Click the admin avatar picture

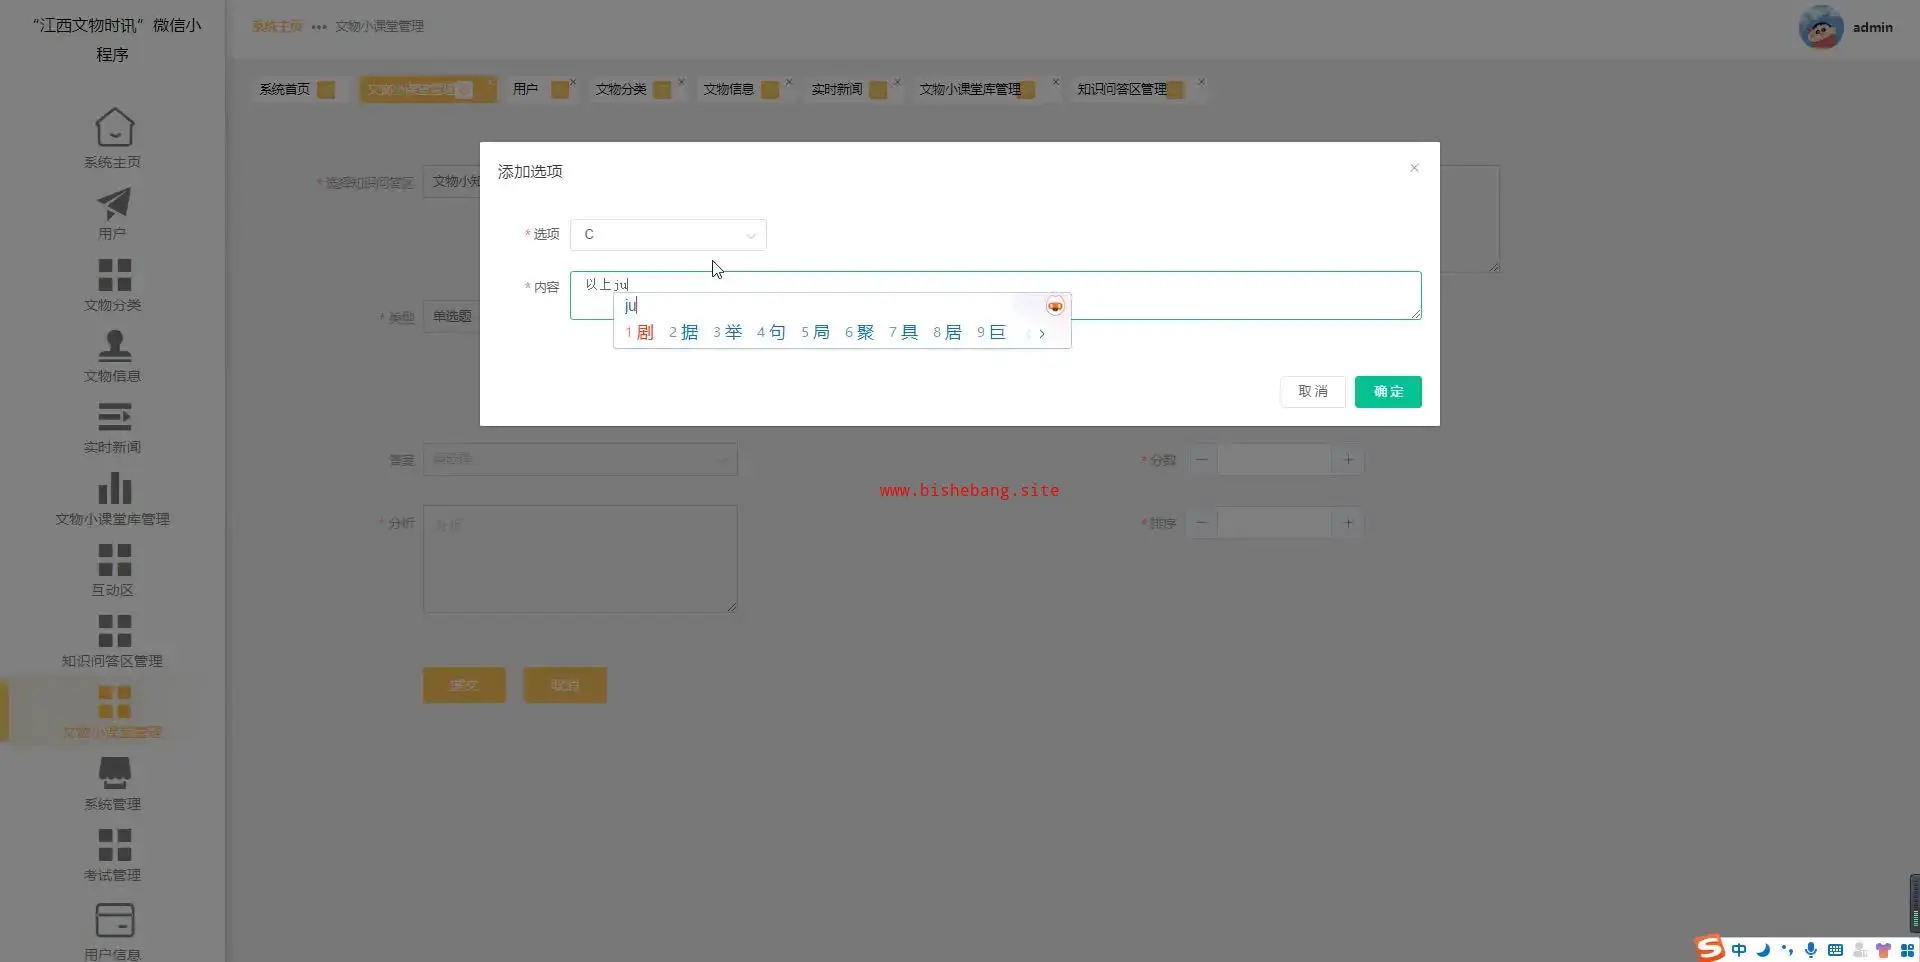point(1821,27)
